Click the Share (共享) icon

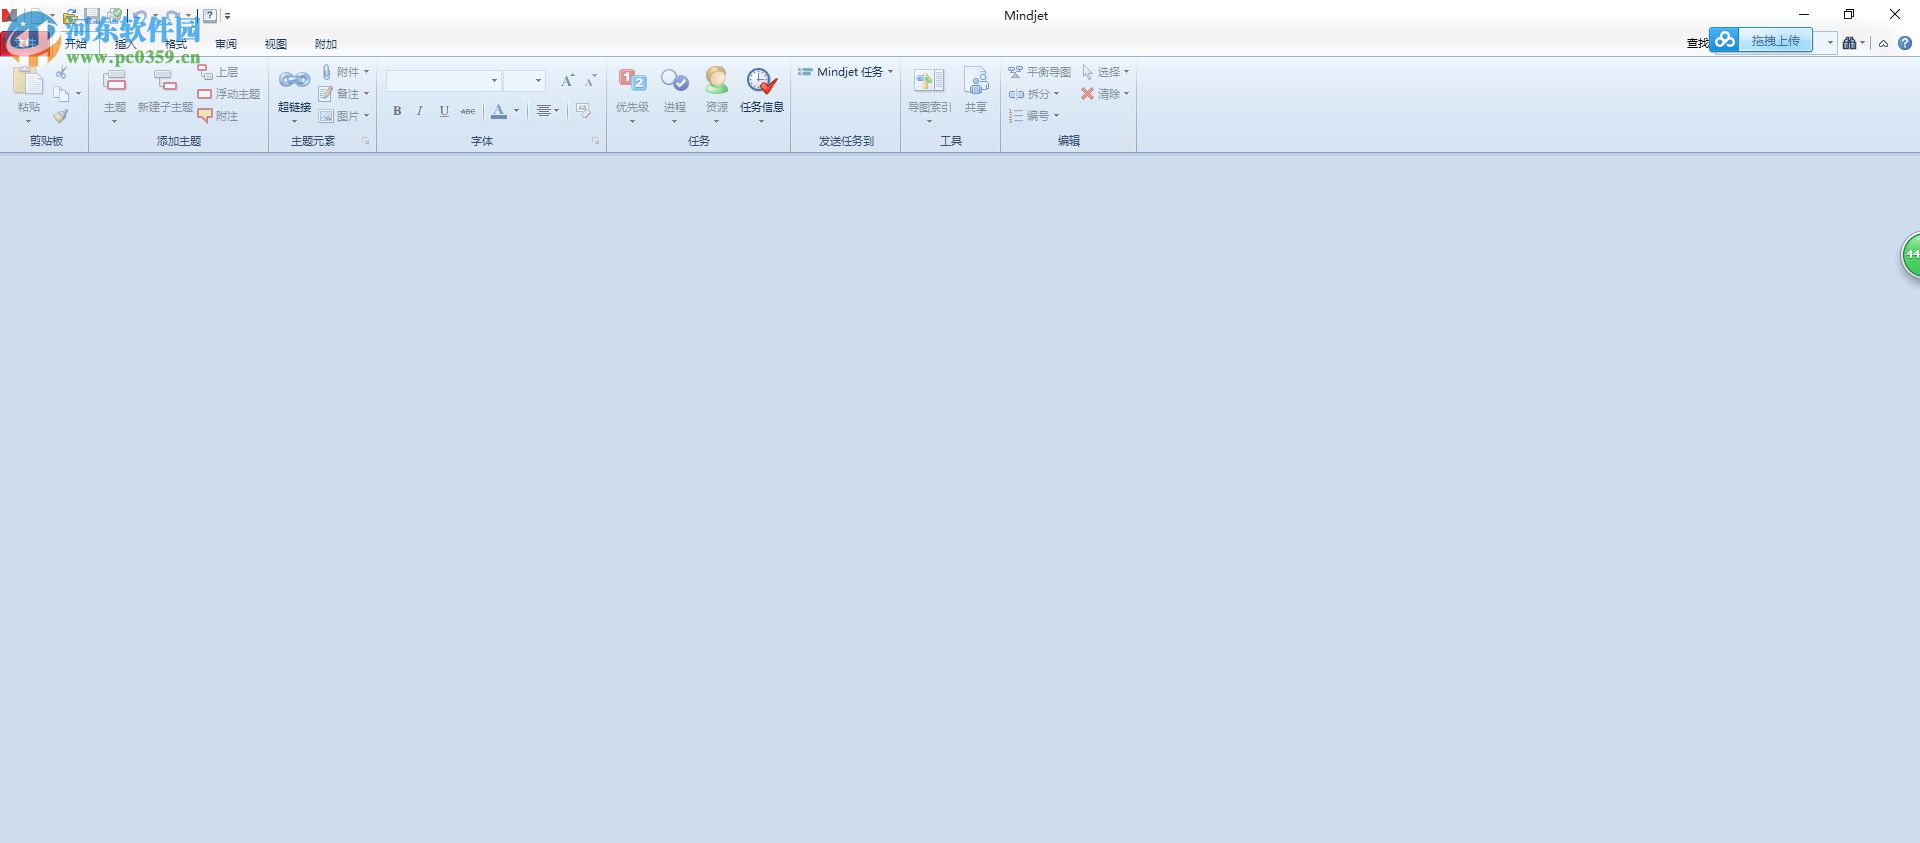pos(976,81)
